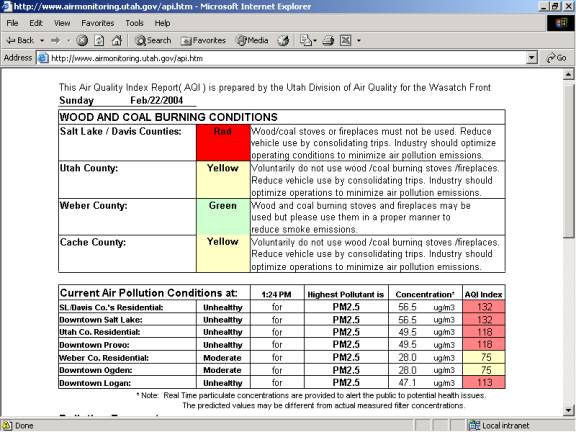Click the 'AQI Index' column header
576x432 pixels.
coord(483,295)
